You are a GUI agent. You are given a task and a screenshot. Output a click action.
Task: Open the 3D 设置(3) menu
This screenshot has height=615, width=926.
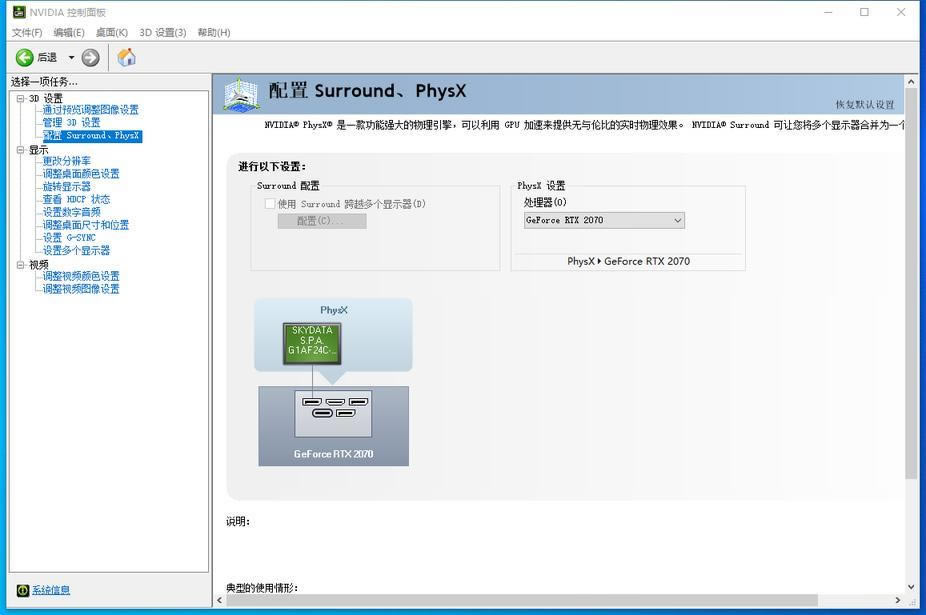tap(162, 32)
